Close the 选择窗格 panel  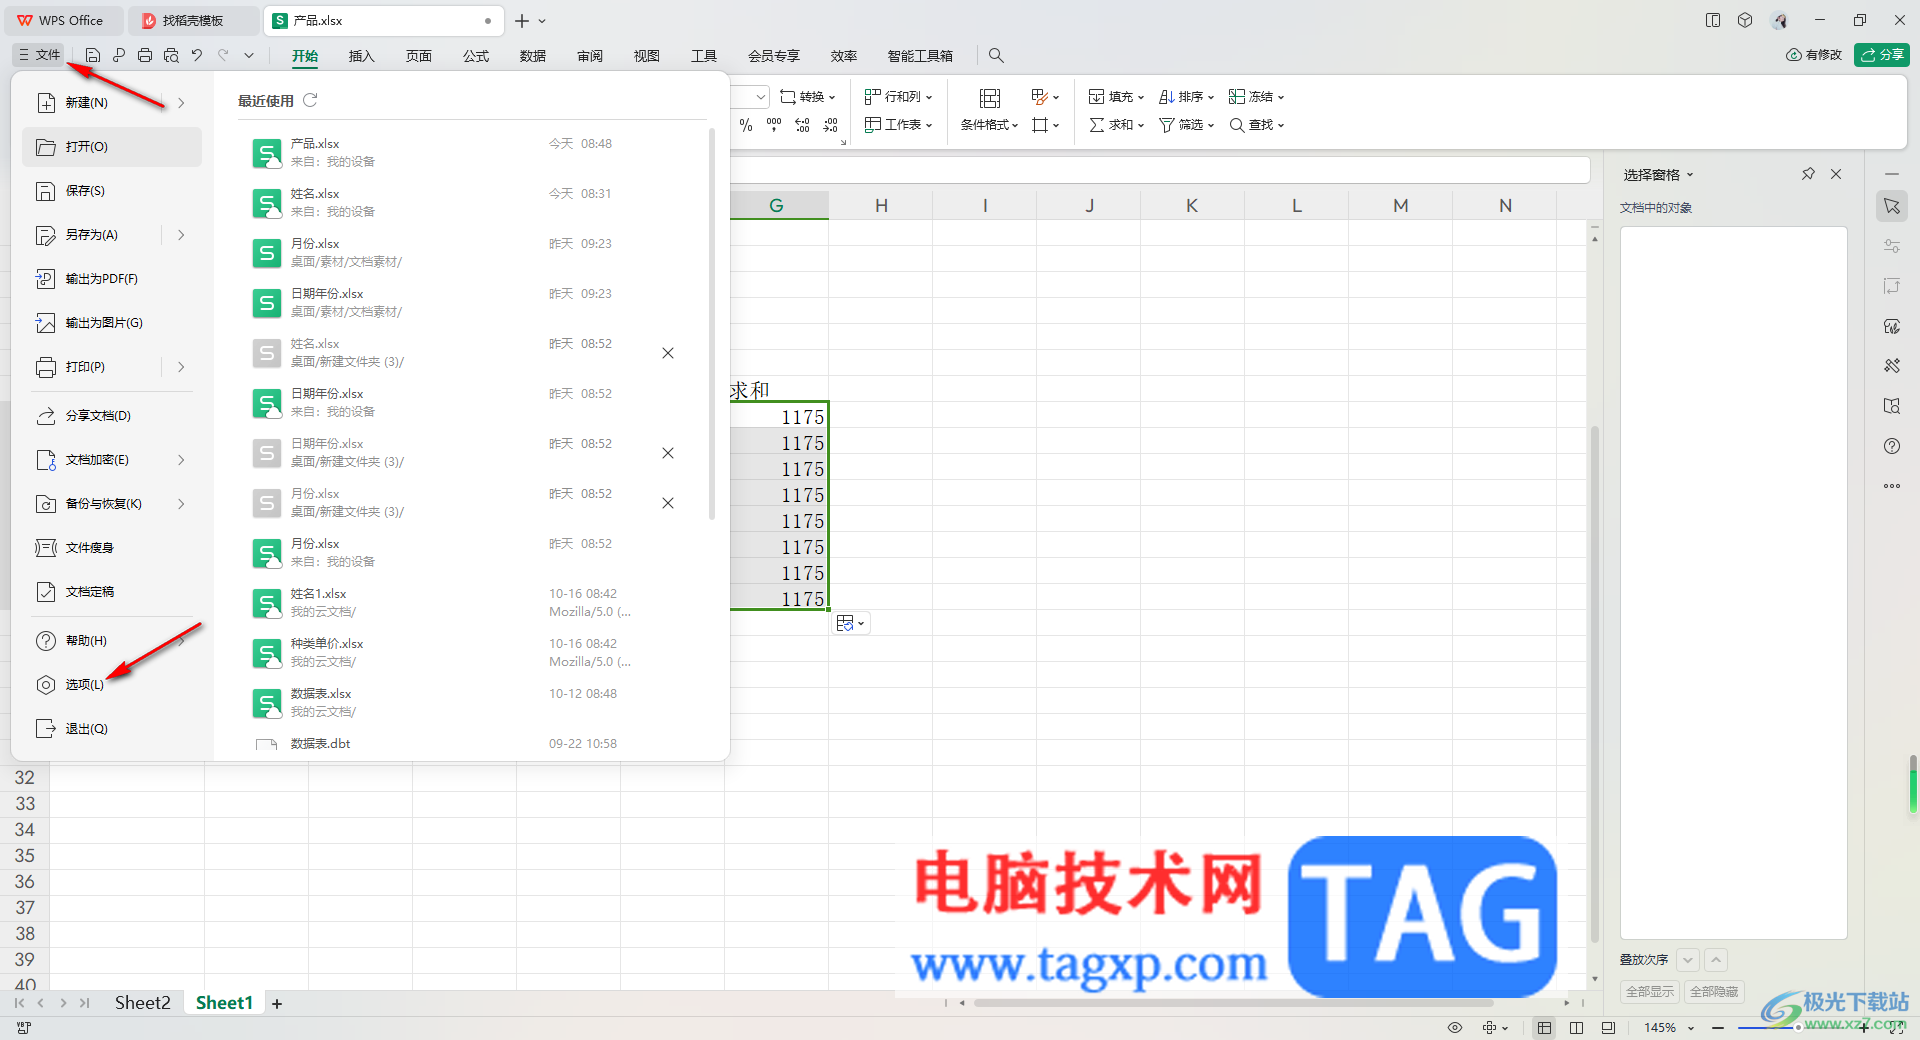click(1836, 174)
